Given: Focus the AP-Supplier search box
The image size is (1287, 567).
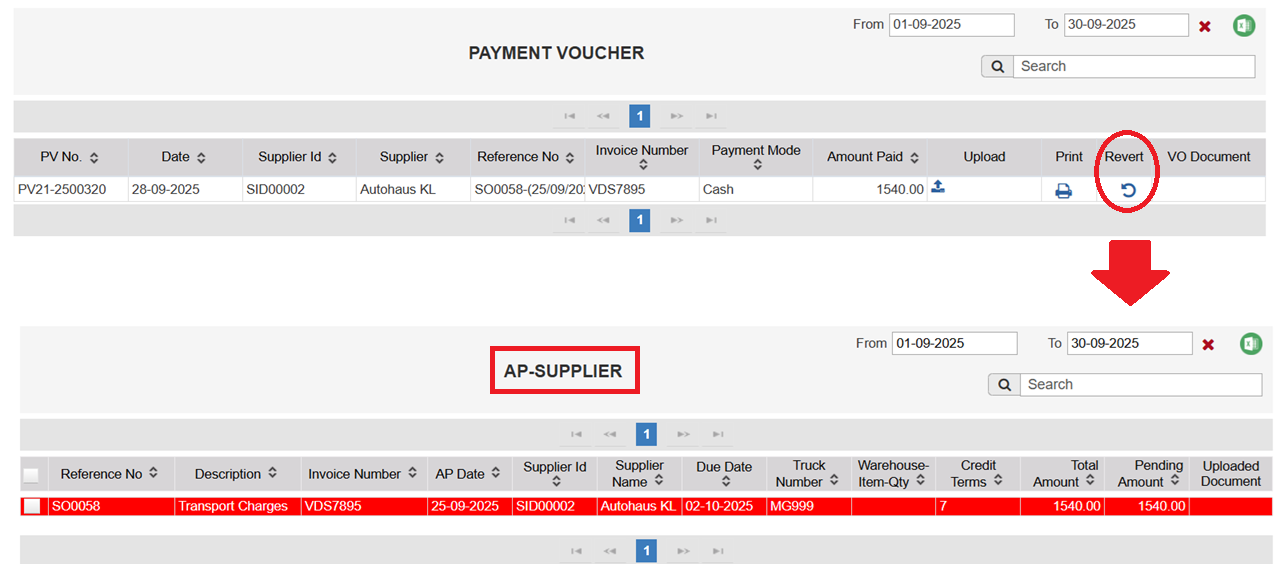Looking at the screenshot, I should tap(1141, 384).
